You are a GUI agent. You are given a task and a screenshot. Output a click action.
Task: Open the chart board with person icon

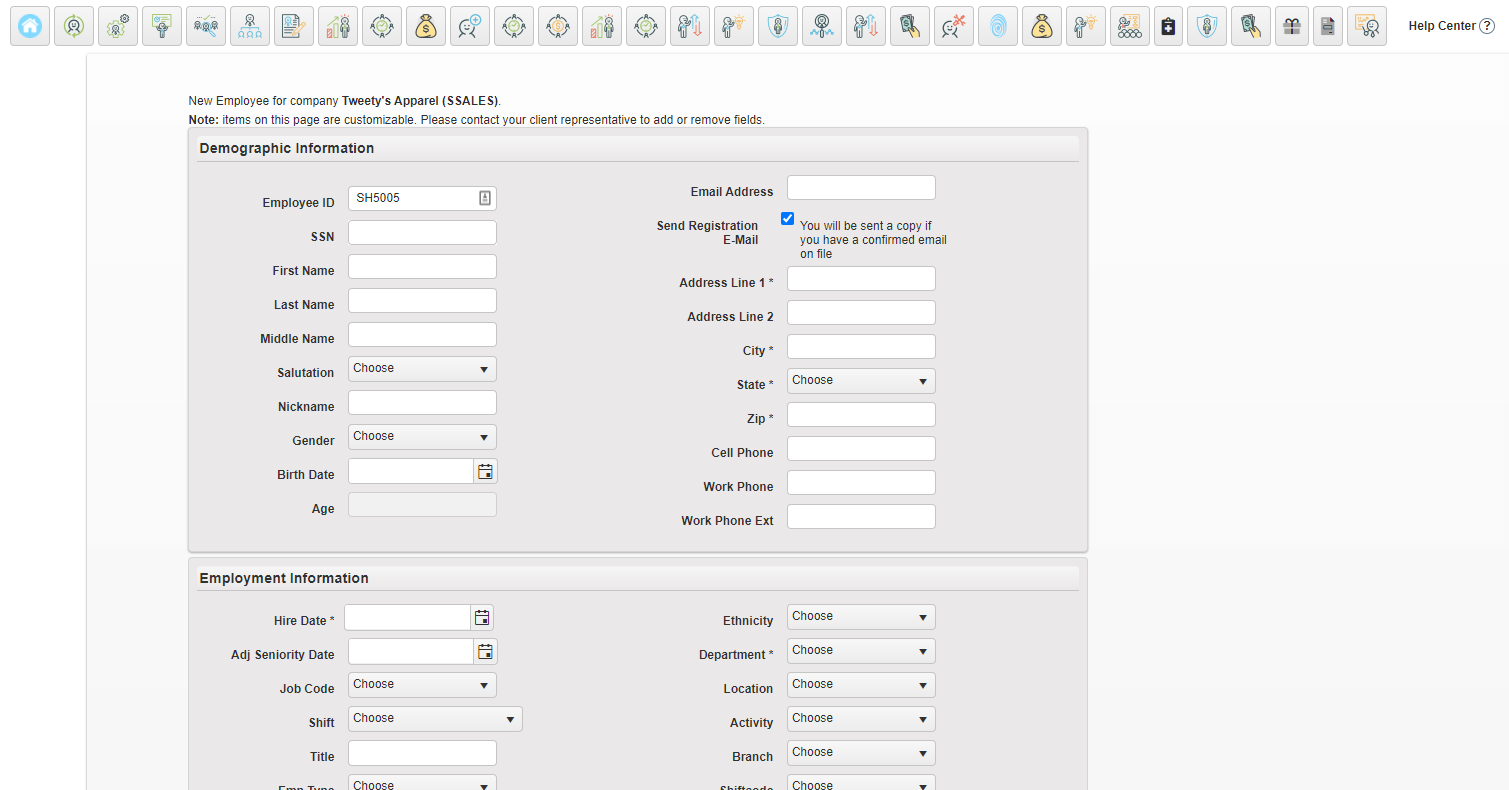pos(1367,26)
